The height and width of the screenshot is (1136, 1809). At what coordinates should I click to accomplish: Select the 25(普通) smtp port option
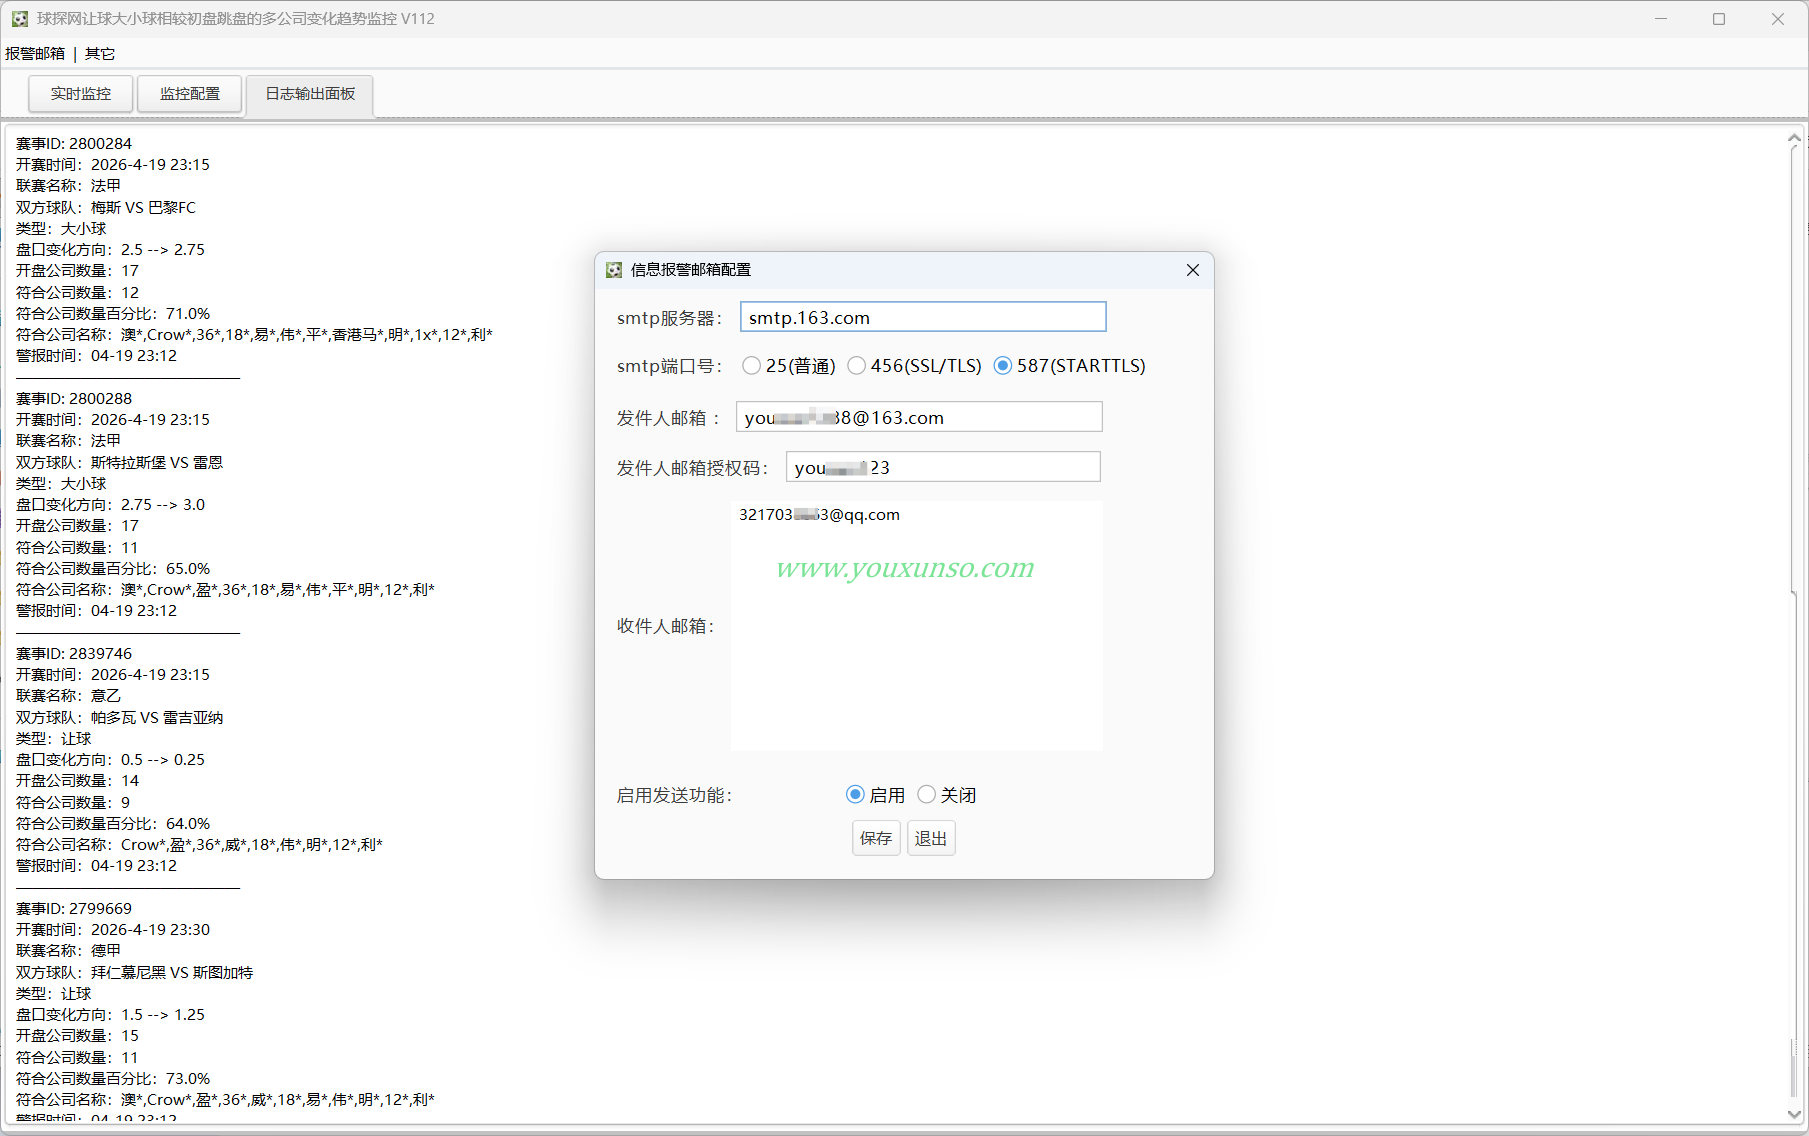(751, 366)
